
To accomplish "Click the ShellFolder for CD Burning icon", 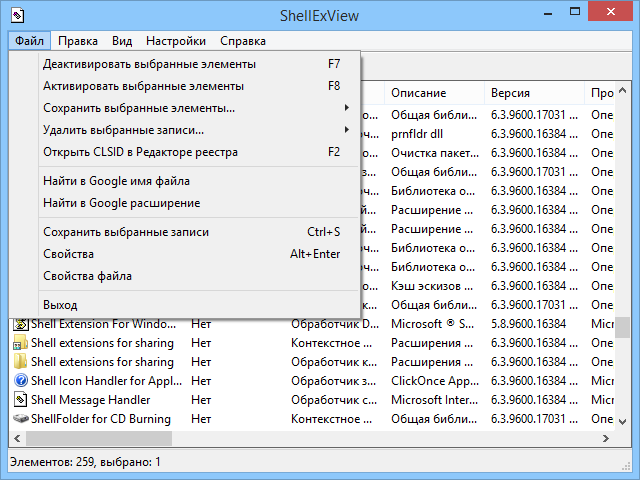I will [x=20, y=419].
